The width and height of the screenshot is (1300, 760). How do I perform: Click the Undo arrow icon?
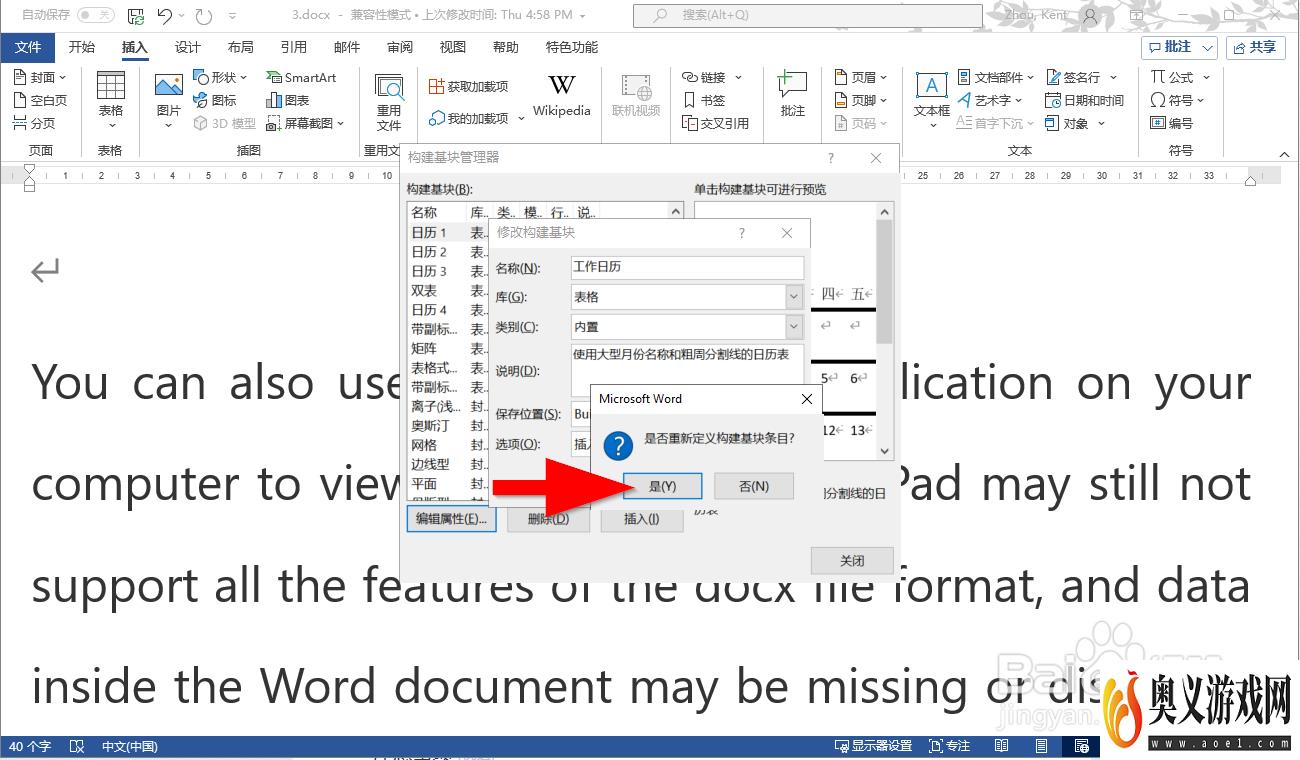pyautogui.click(x=165, y=16)
